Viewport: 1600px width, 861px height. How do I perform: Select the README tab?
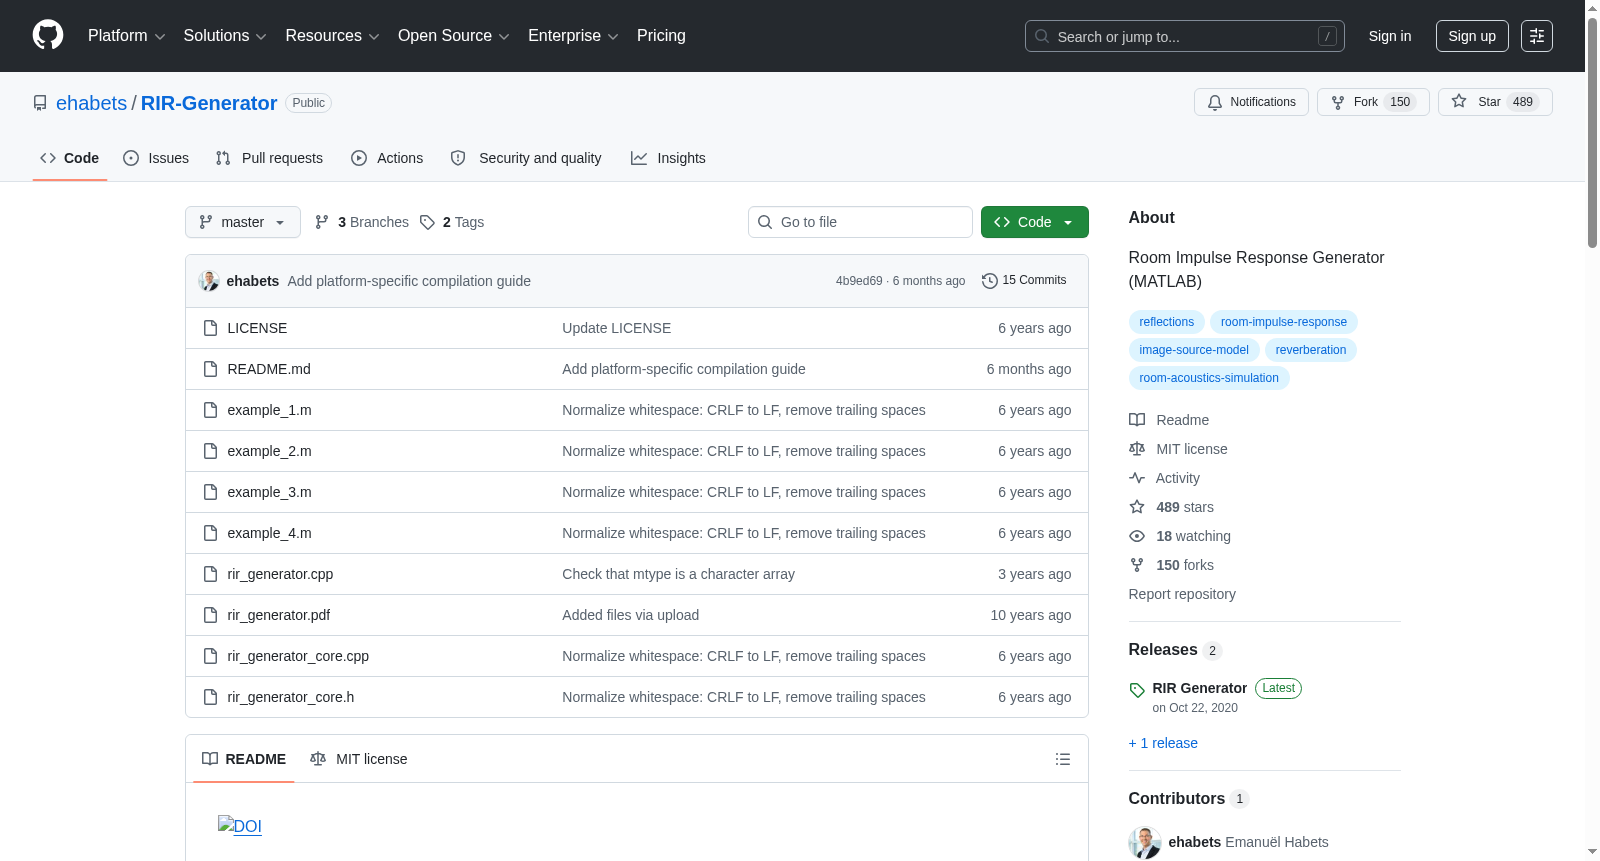tap(244, 759)
